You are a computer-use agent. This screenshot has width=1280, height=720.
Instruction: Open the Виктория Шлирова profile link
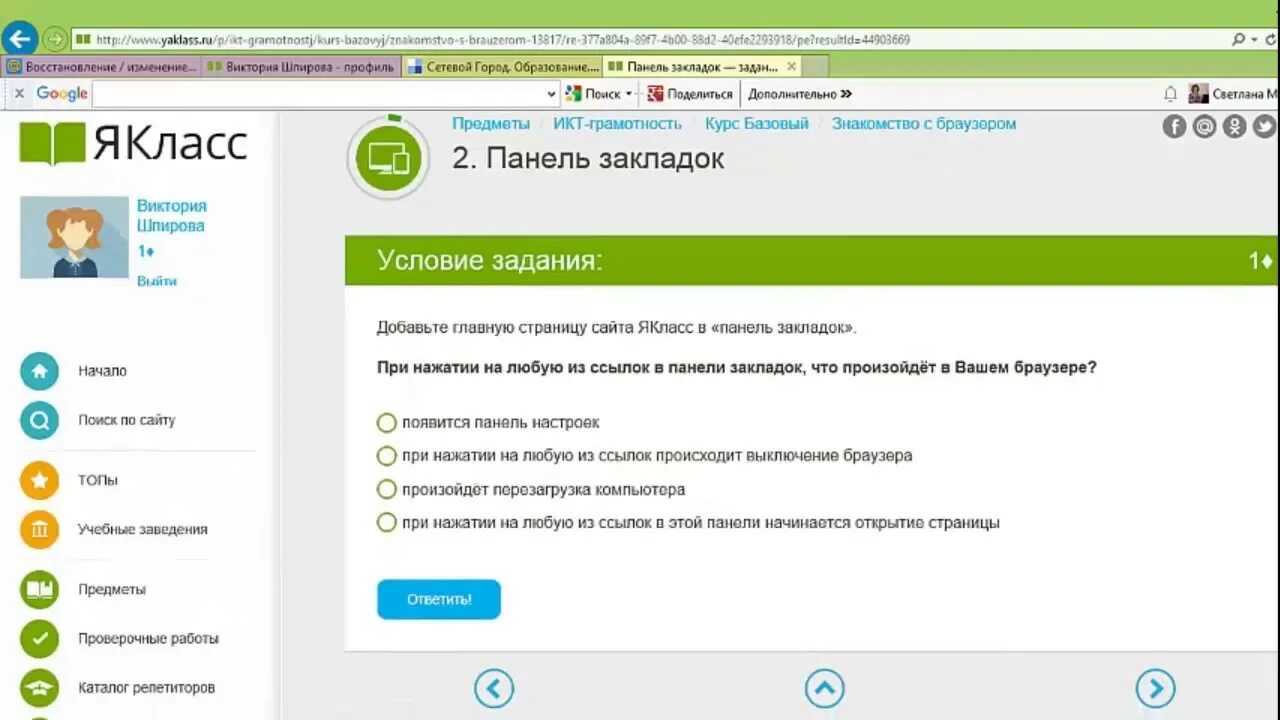171,215
